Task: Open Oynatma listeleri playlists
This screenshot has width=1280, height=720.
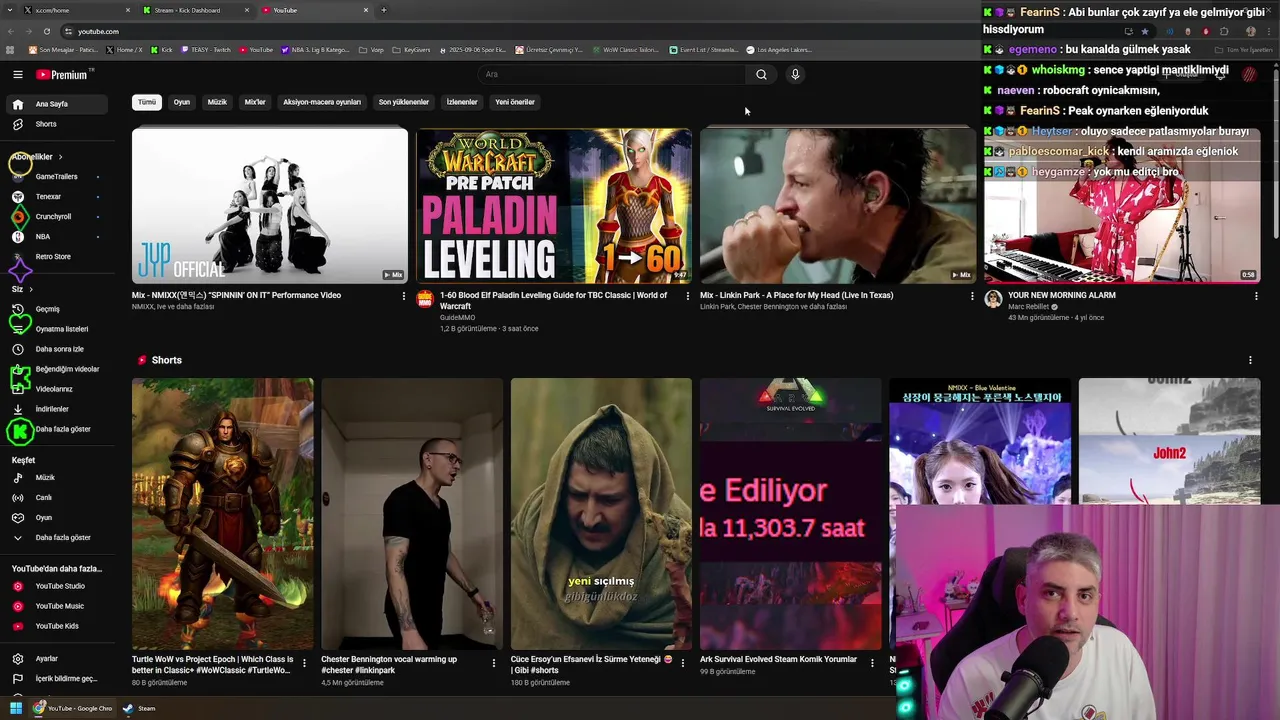Action: coord(58,329)
